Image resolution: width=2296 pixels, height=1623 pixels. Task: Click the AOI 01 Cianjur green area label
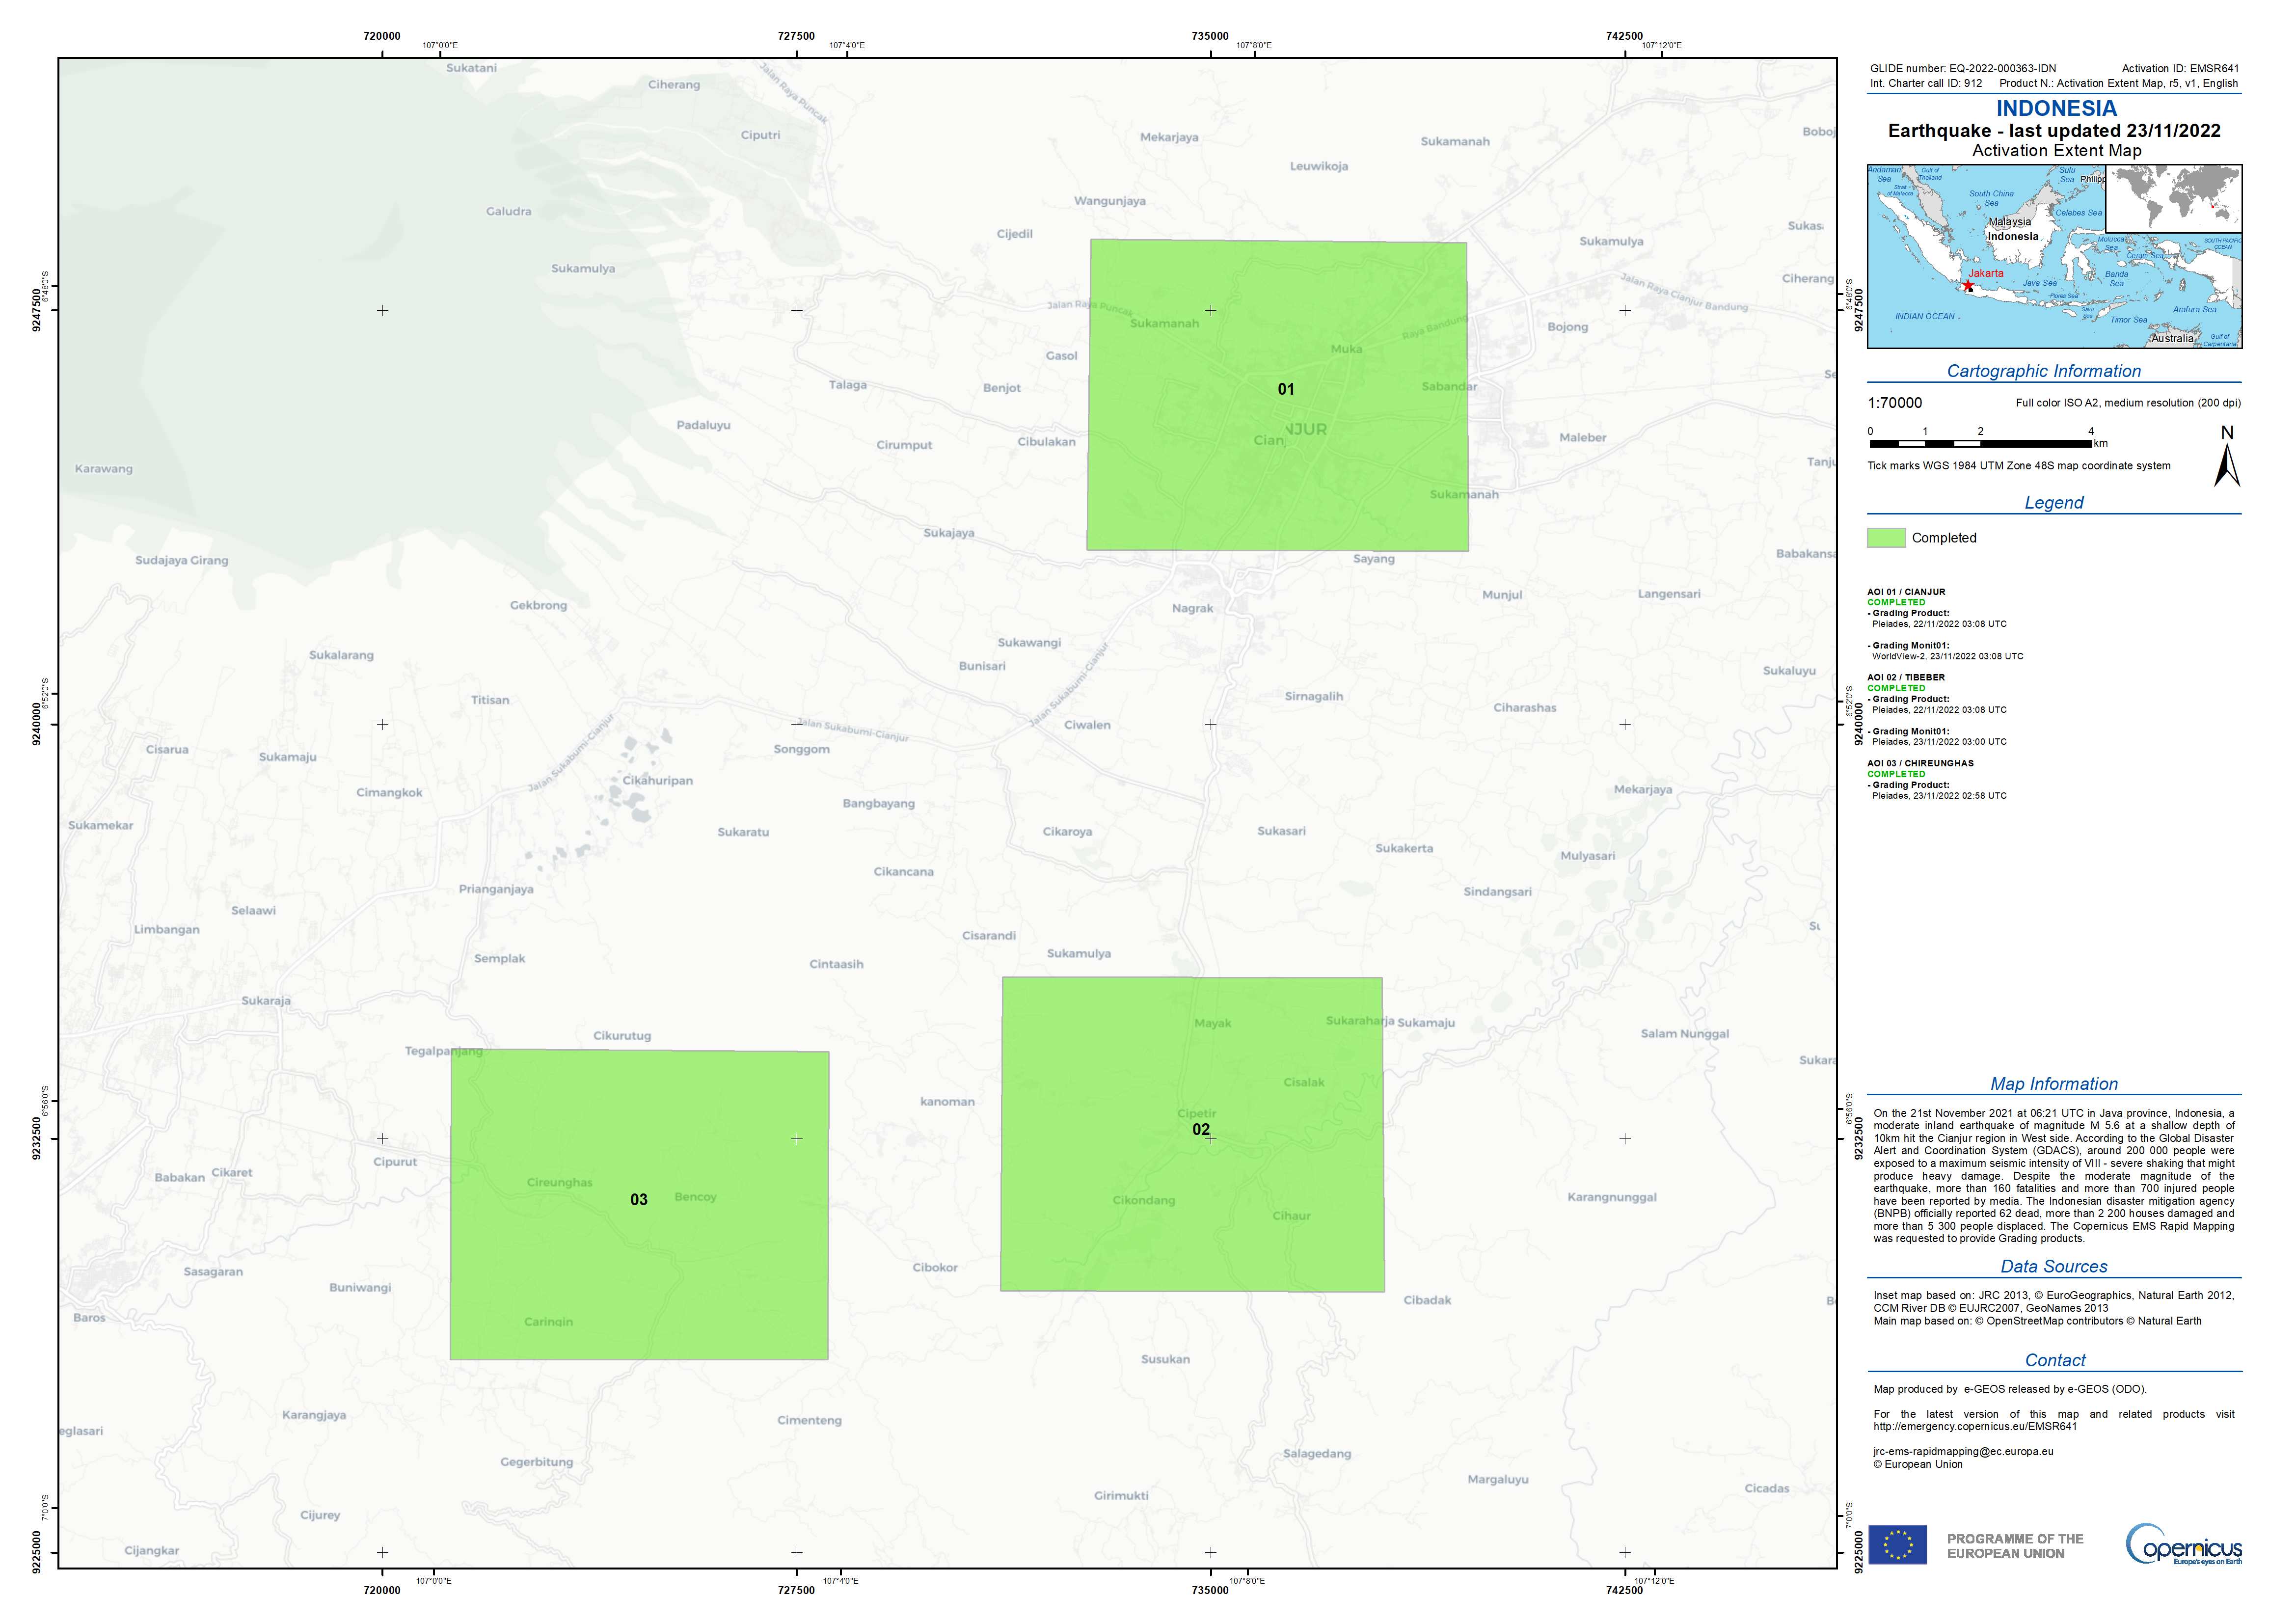point(1285,389)
